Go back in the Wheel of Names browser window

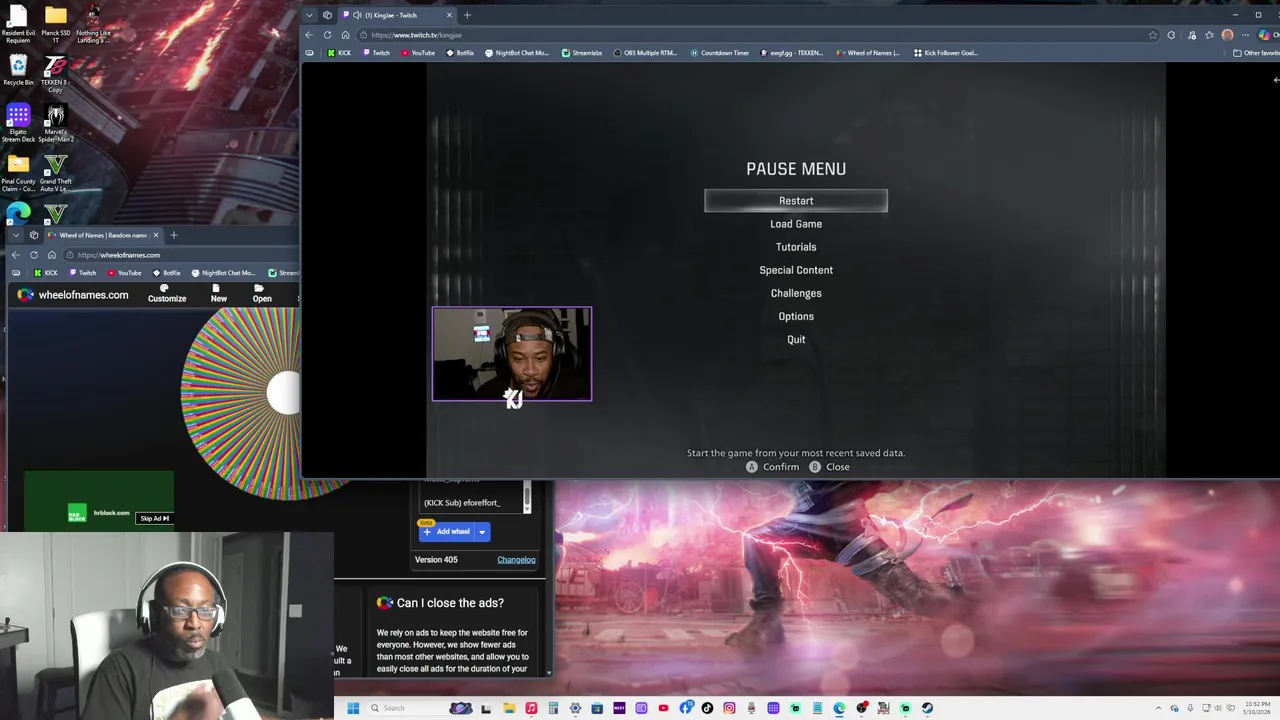(x=15, y=255)
